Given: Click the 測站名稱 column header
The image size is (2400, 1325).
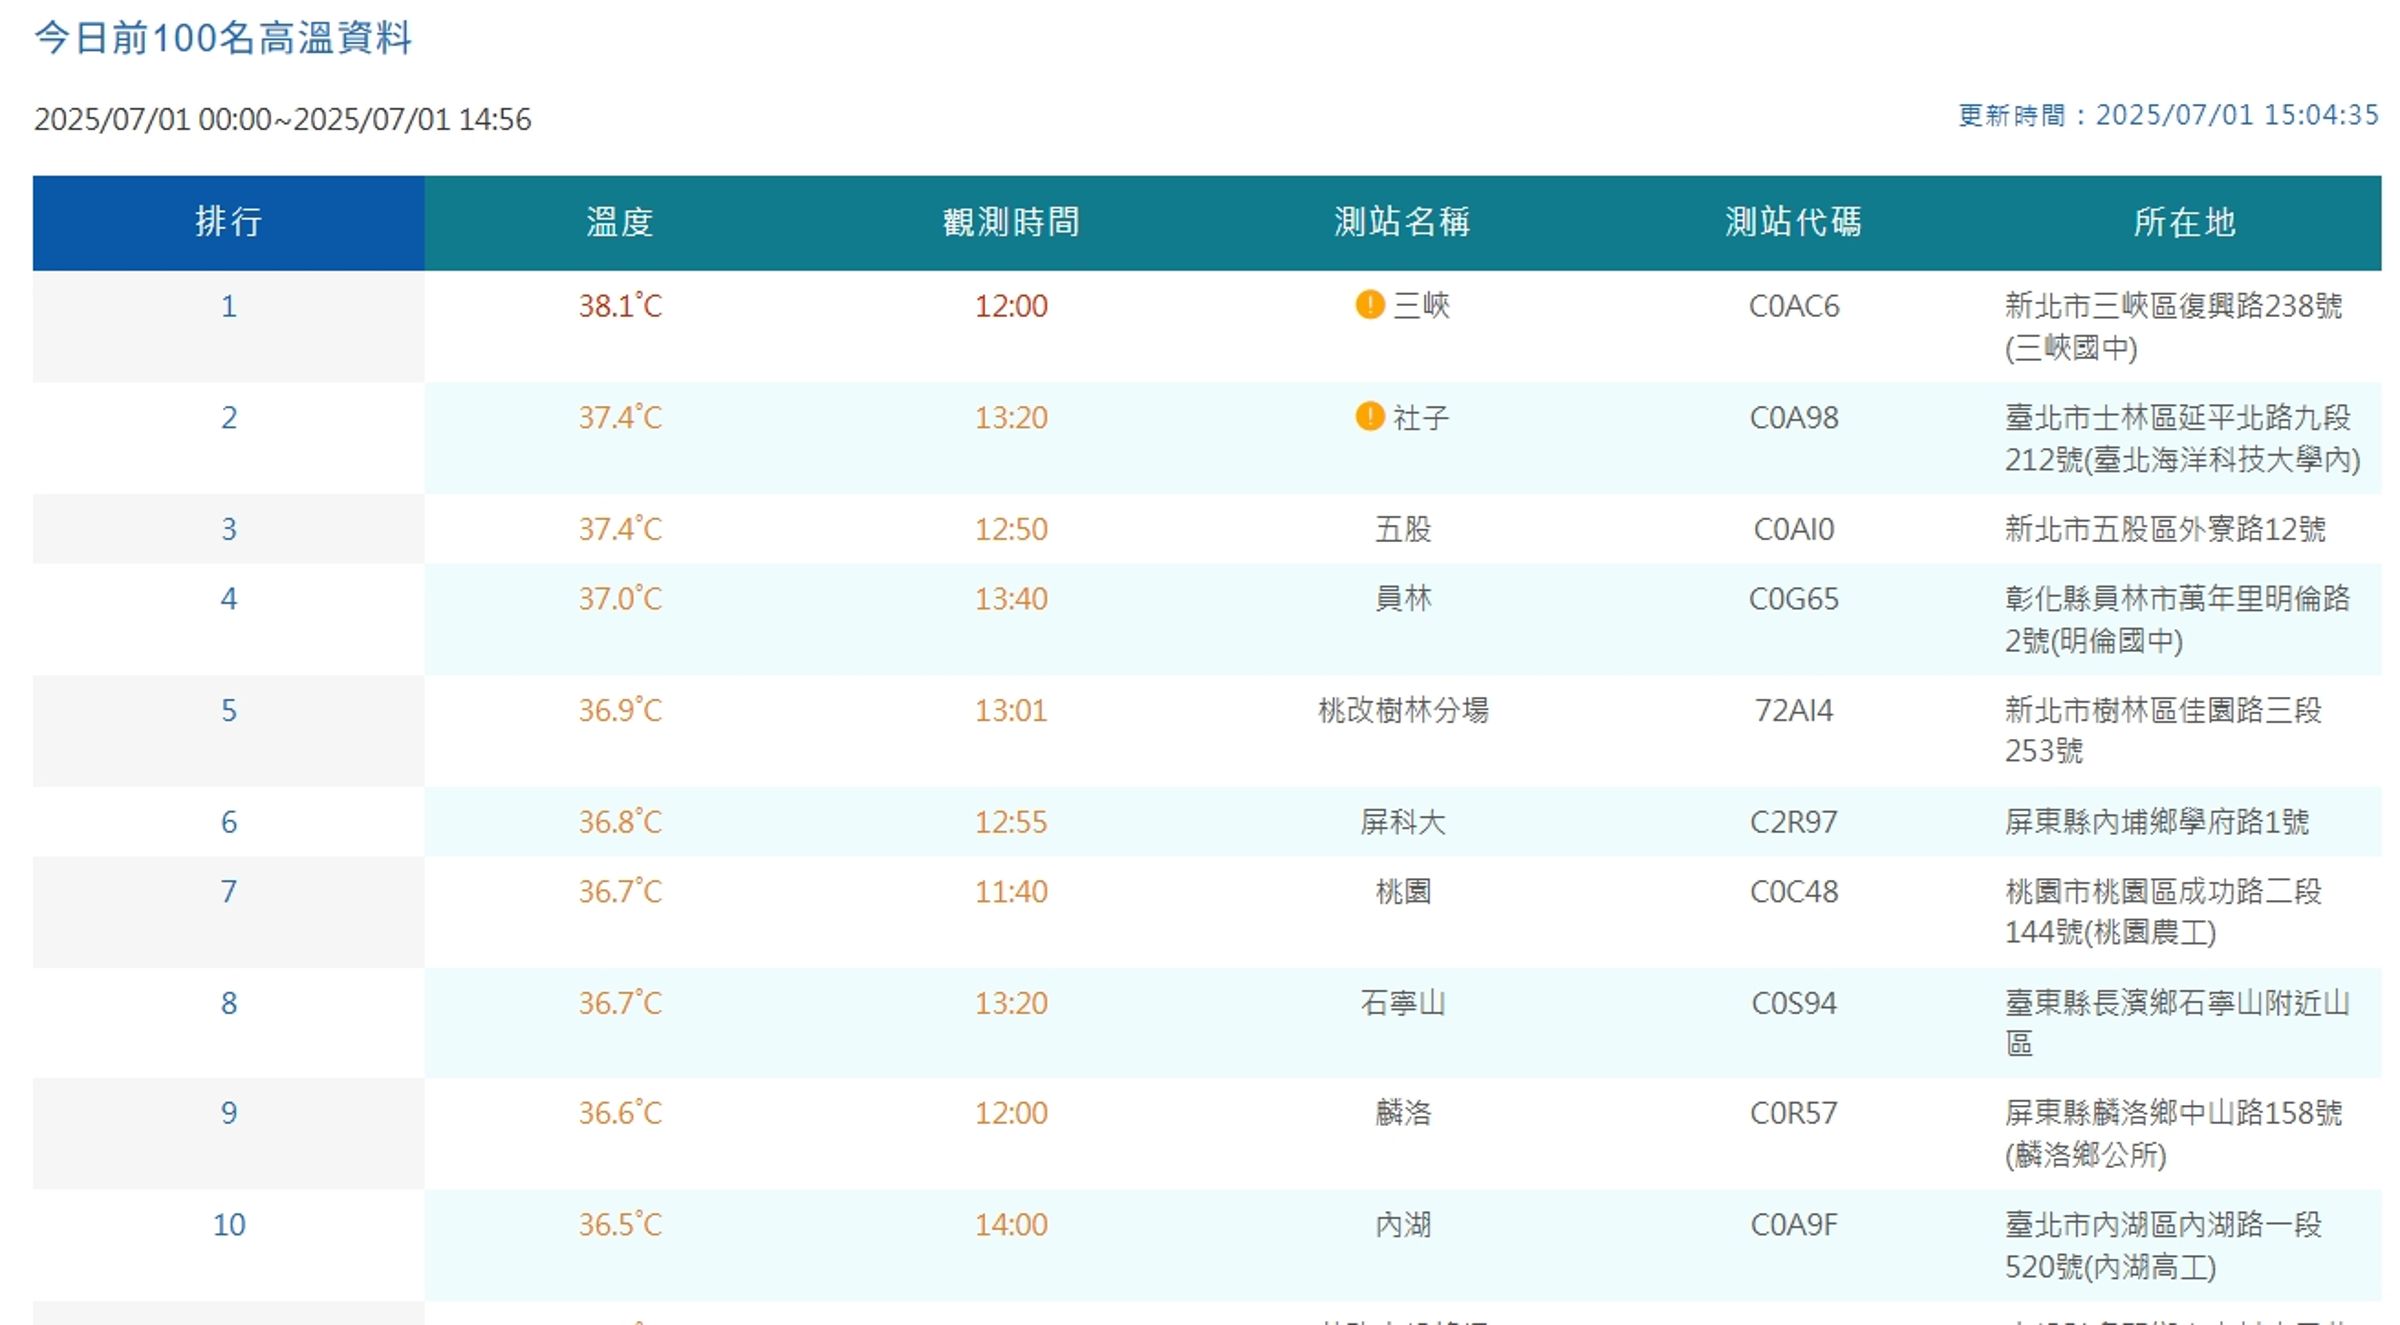Looking at the screenshot, I should 1402,222.
